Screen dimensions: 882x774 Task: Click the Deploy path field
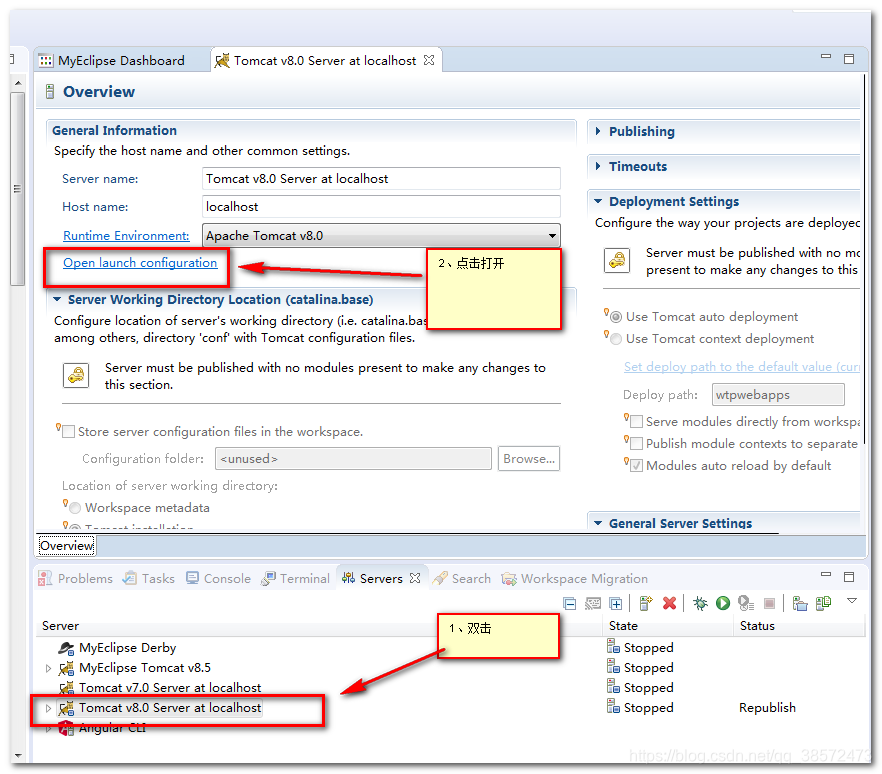pyautogui.click(x=778, y=395)
